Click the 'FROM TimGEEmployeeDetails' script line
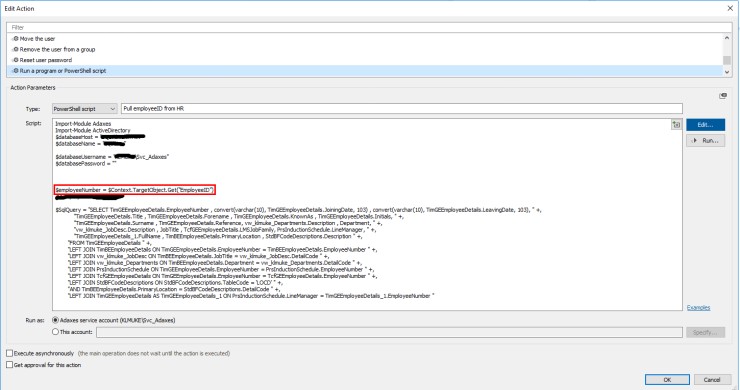The width and height of the screenshot is (740, 390). 109,243
